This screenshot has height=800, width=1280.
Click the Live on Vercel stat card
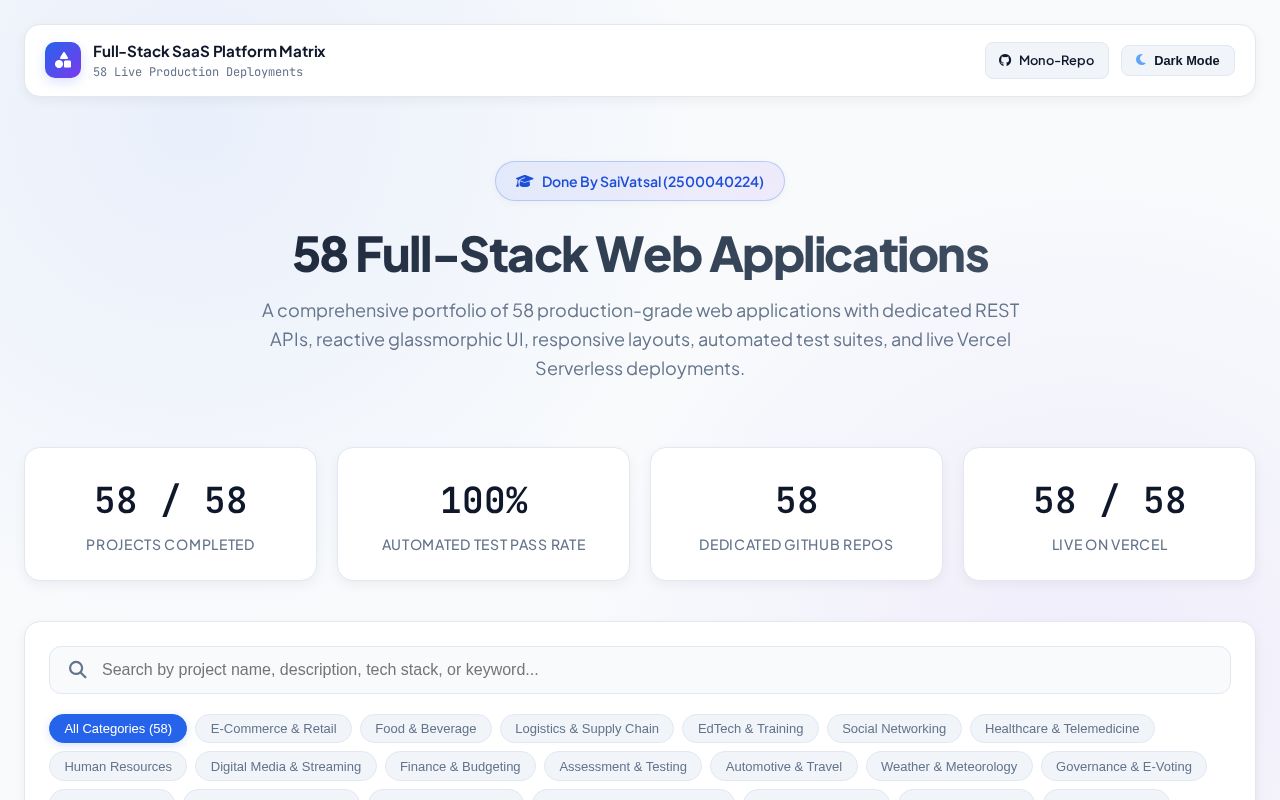coord(1109,514)
